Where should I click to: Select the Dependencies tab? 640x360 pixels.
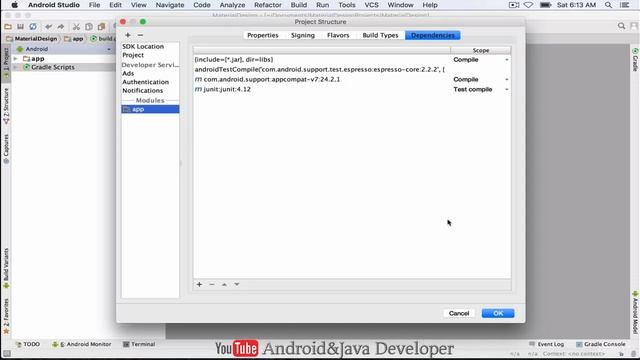point(433,35)
